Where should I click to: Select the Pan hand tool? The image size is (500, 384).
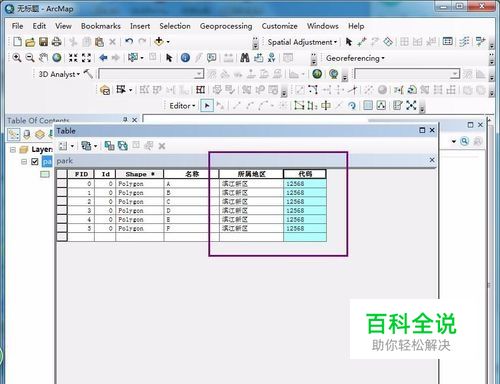point(43,58)
